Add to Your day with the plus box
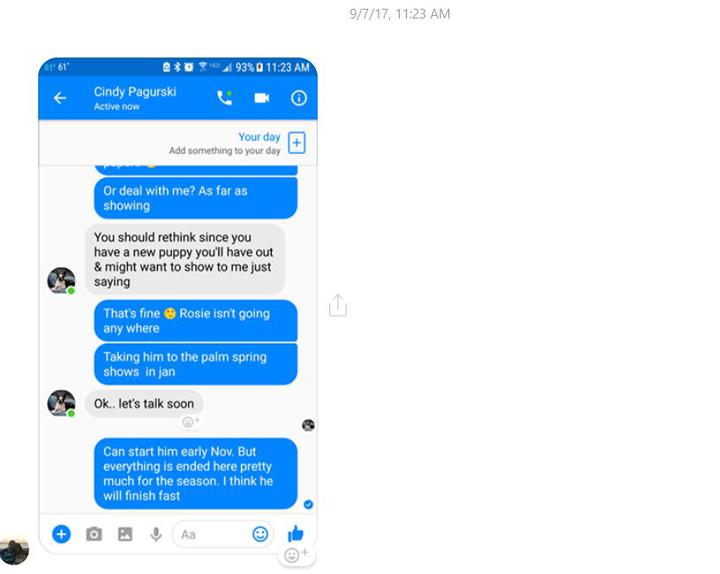 point(297,143)
